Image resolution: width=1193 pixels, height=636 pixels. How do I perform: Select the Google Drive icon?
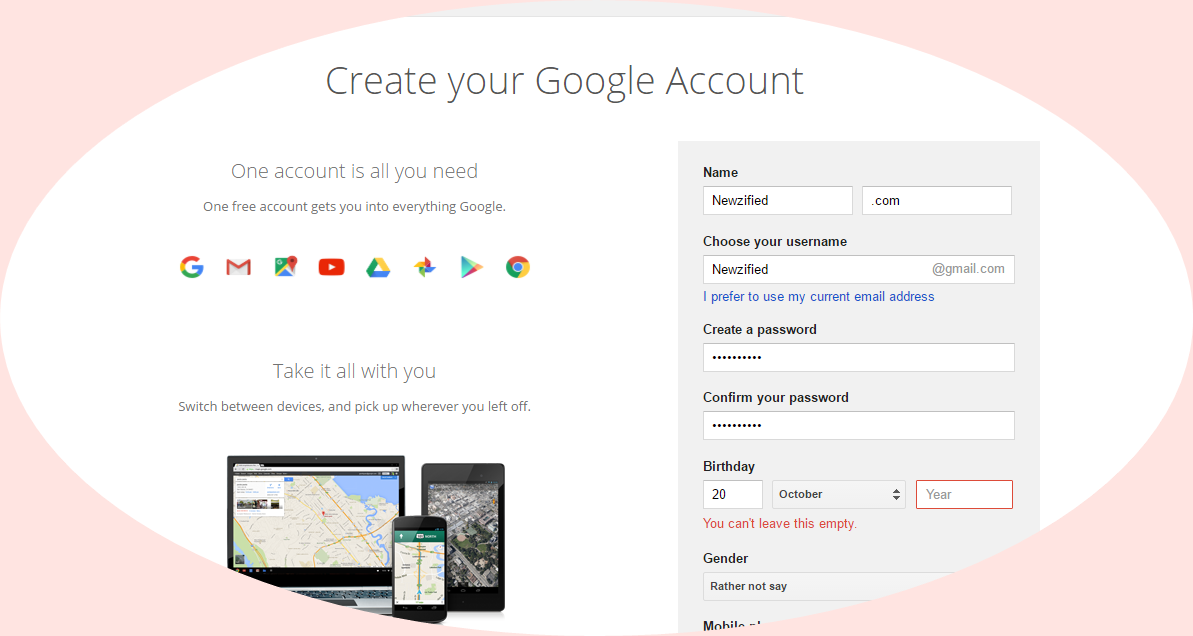[x=378, y=266]
